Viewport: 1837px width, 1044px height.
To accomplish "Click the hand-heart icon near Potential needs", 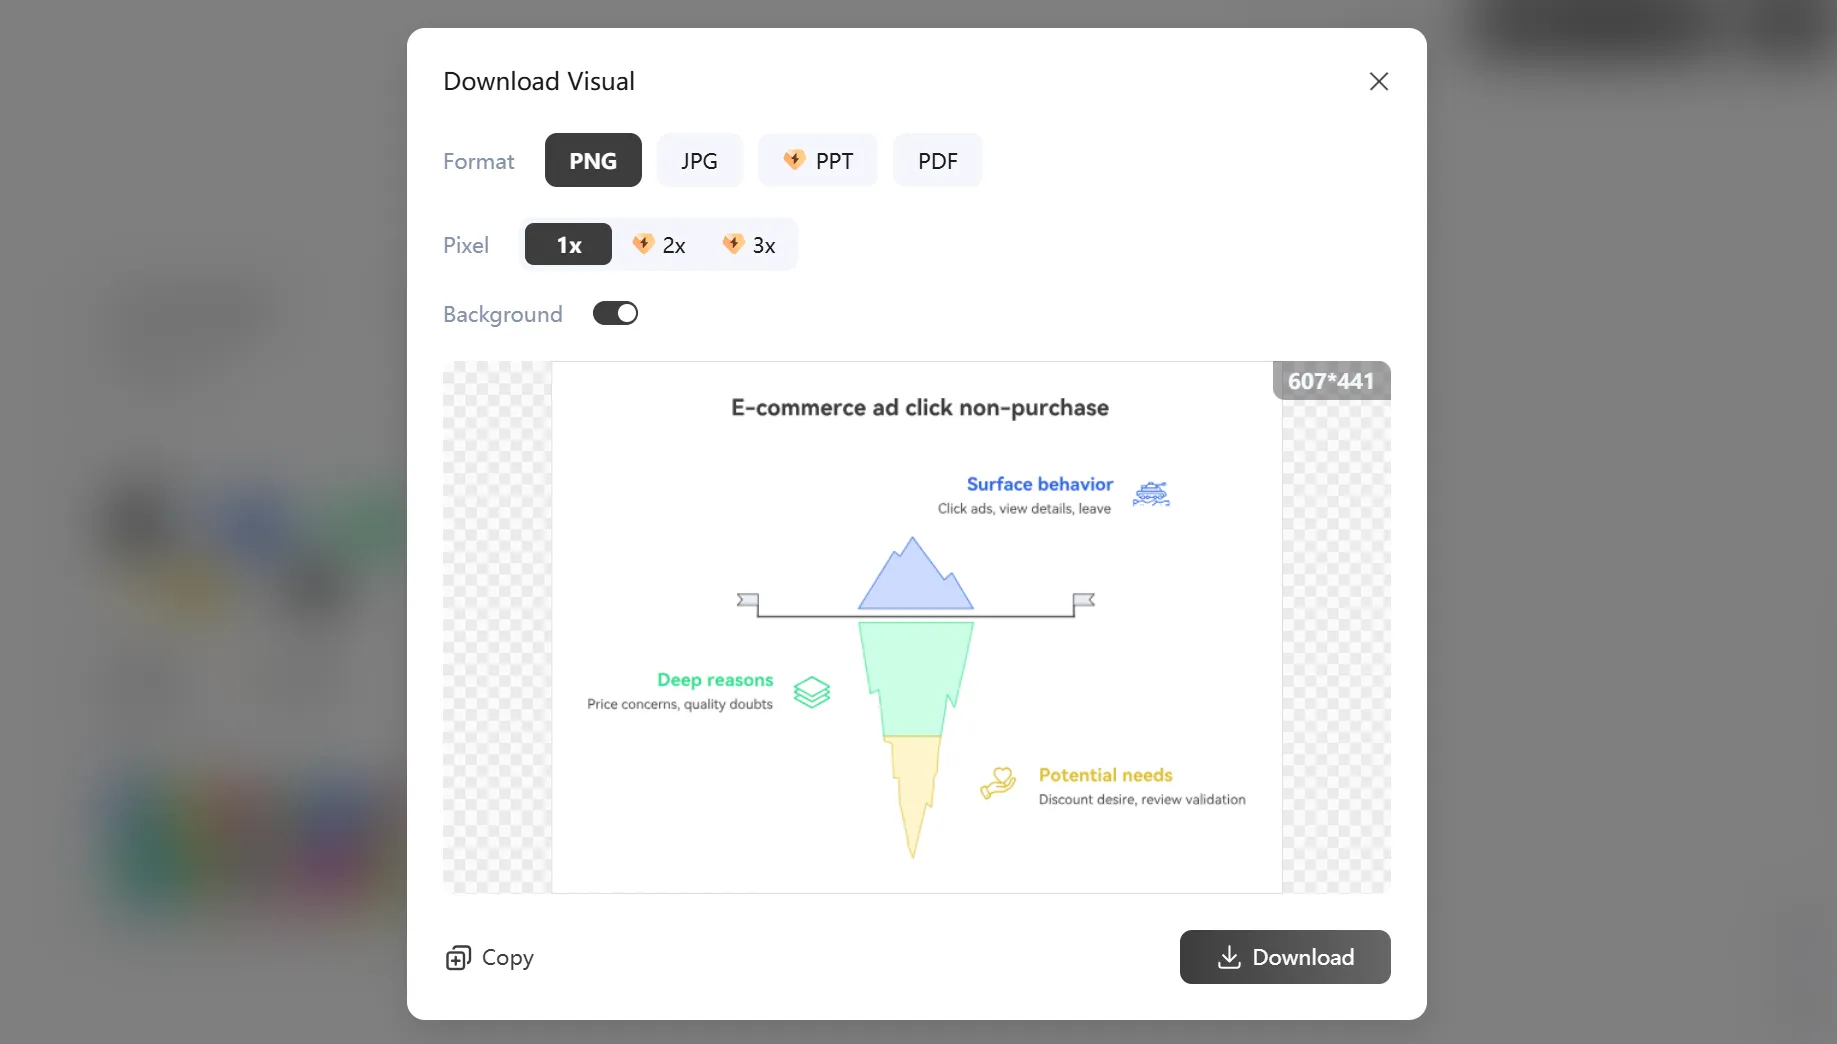I will click(998, 783).
